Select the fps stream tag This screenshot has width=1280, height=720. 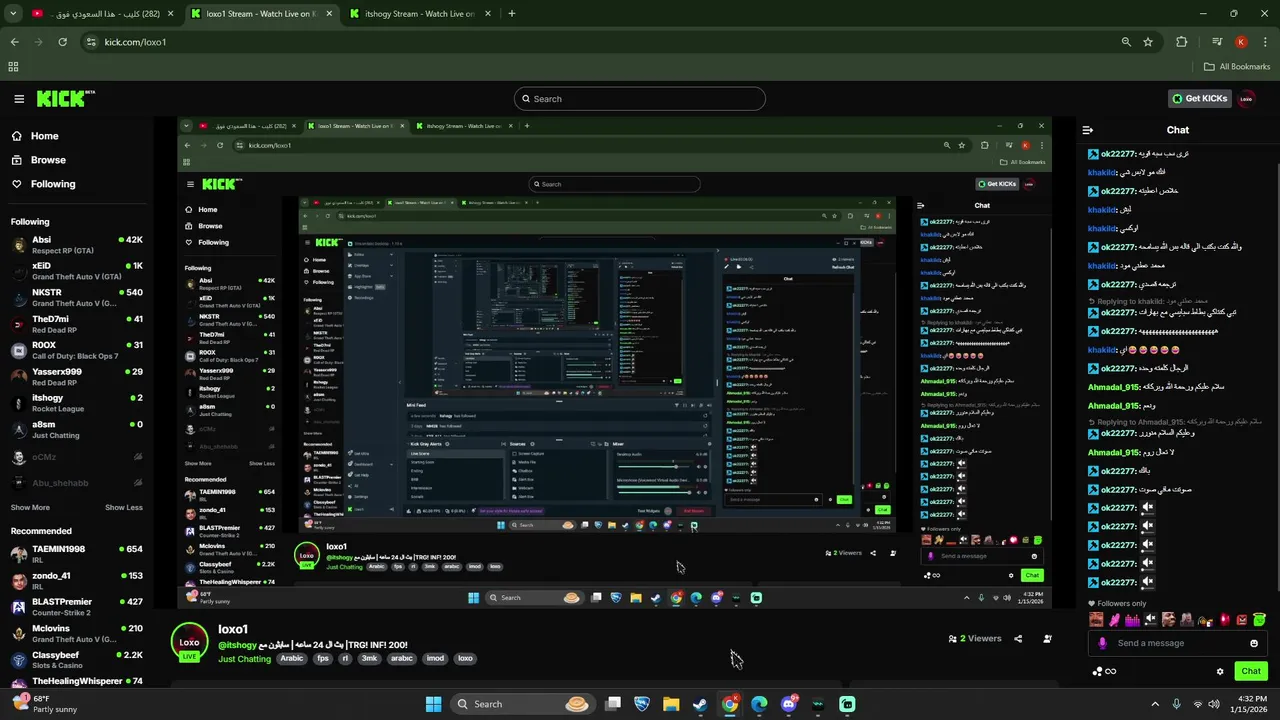coord(323,659)
